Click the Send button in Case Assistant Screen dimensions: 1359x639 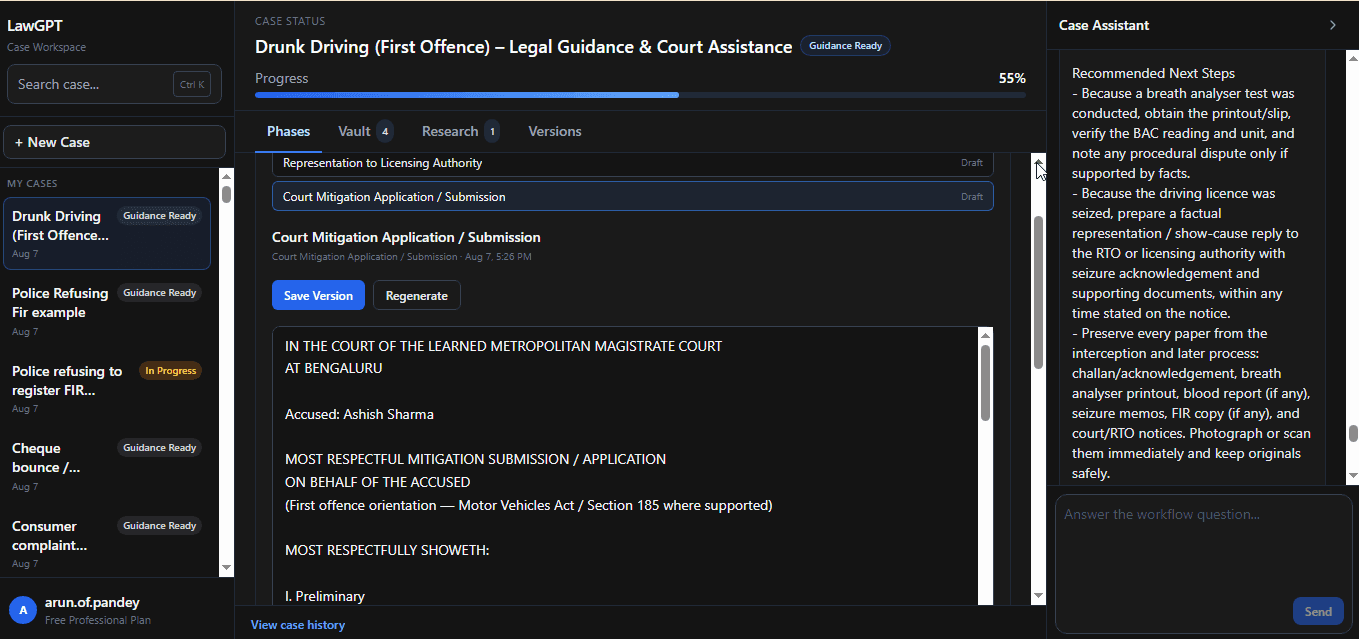(1318, 611)
